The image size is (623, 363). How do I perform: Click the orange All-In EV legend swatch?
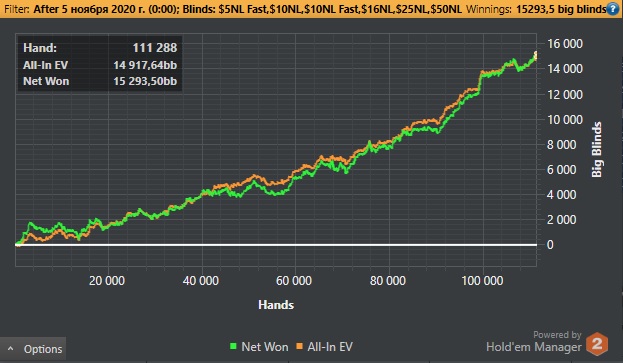coord(299,346)
